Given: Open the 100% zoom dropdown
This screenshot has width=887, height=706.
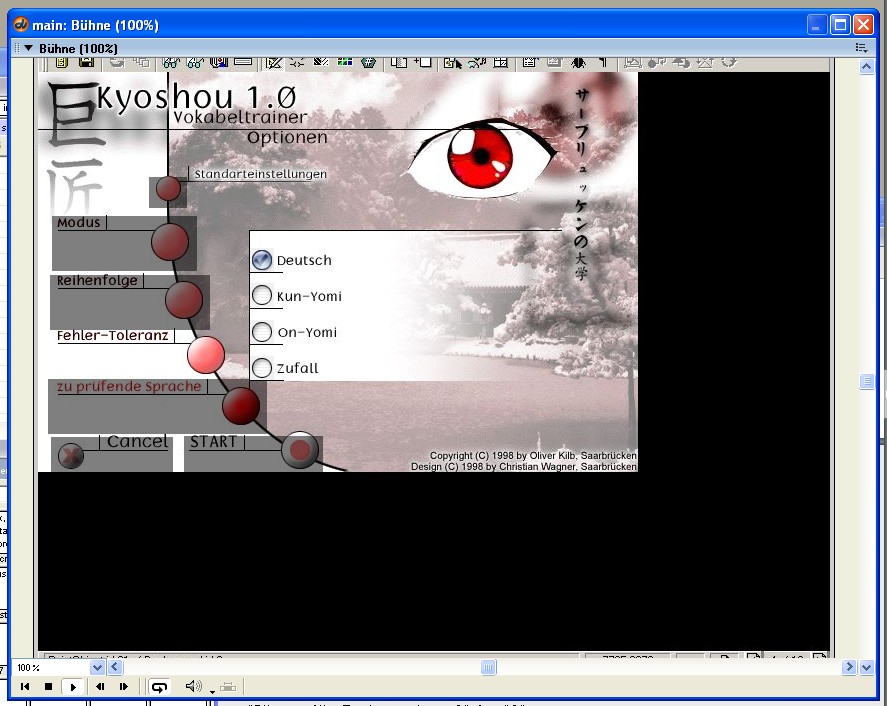Looking at the screenshot, I should pyautogui.click(x=97, y=667).
